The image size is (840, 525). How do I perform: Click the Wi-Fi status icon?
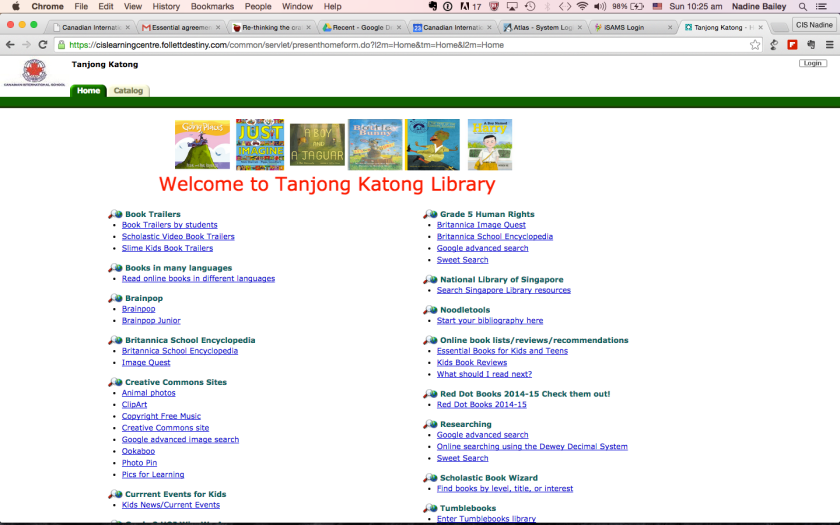point(582,6)
